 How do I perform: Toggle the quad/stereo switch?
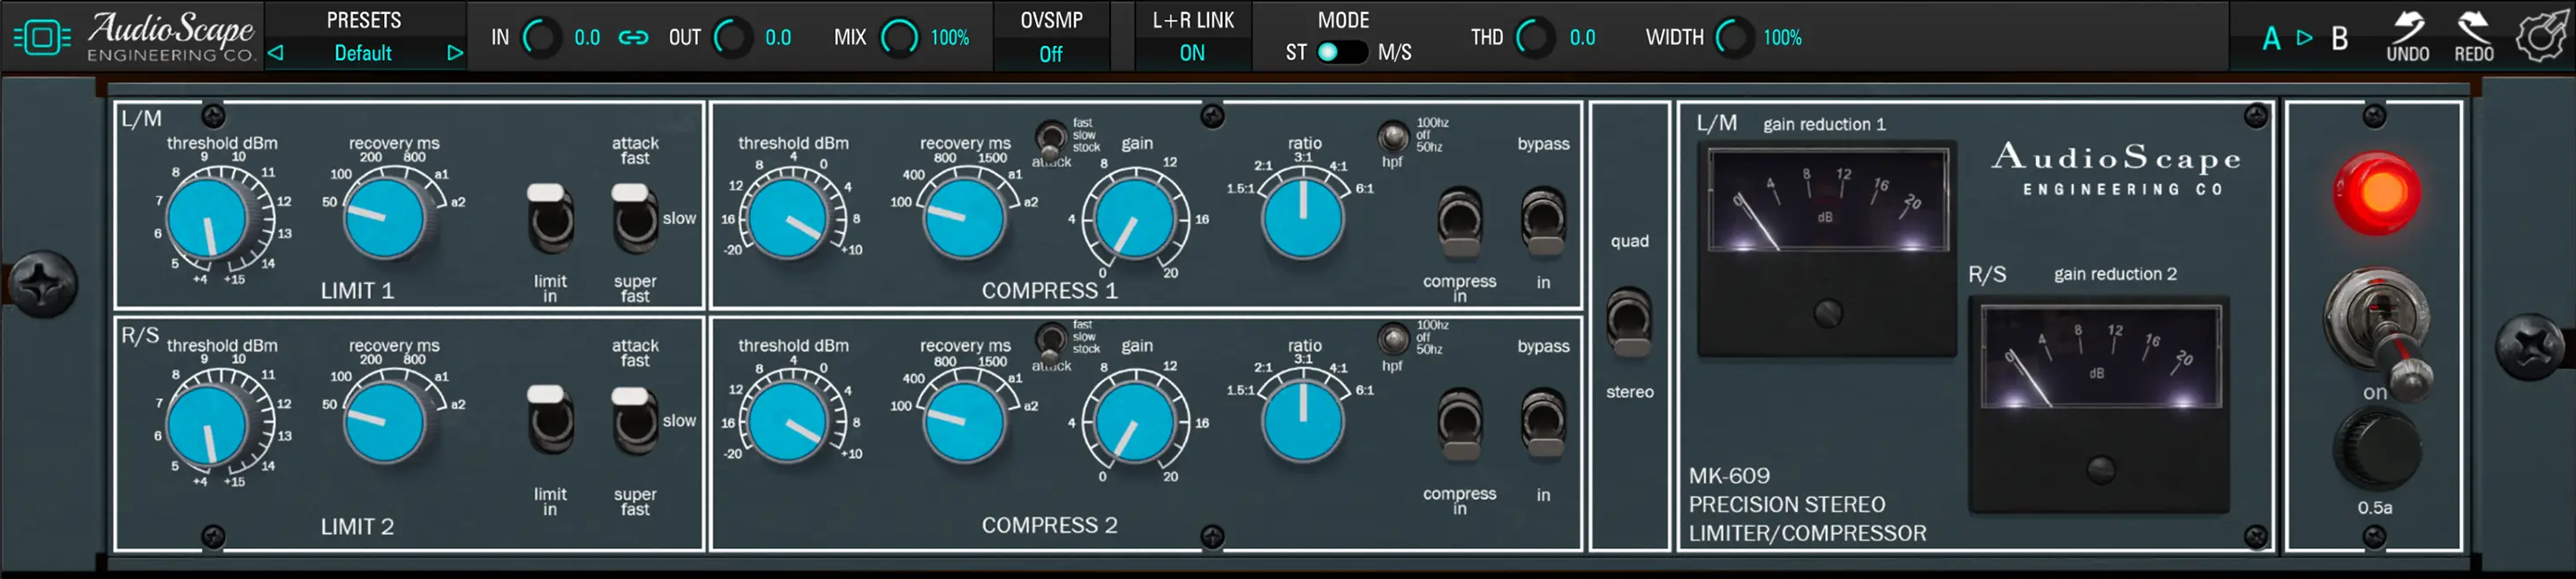click(1629, 321)
